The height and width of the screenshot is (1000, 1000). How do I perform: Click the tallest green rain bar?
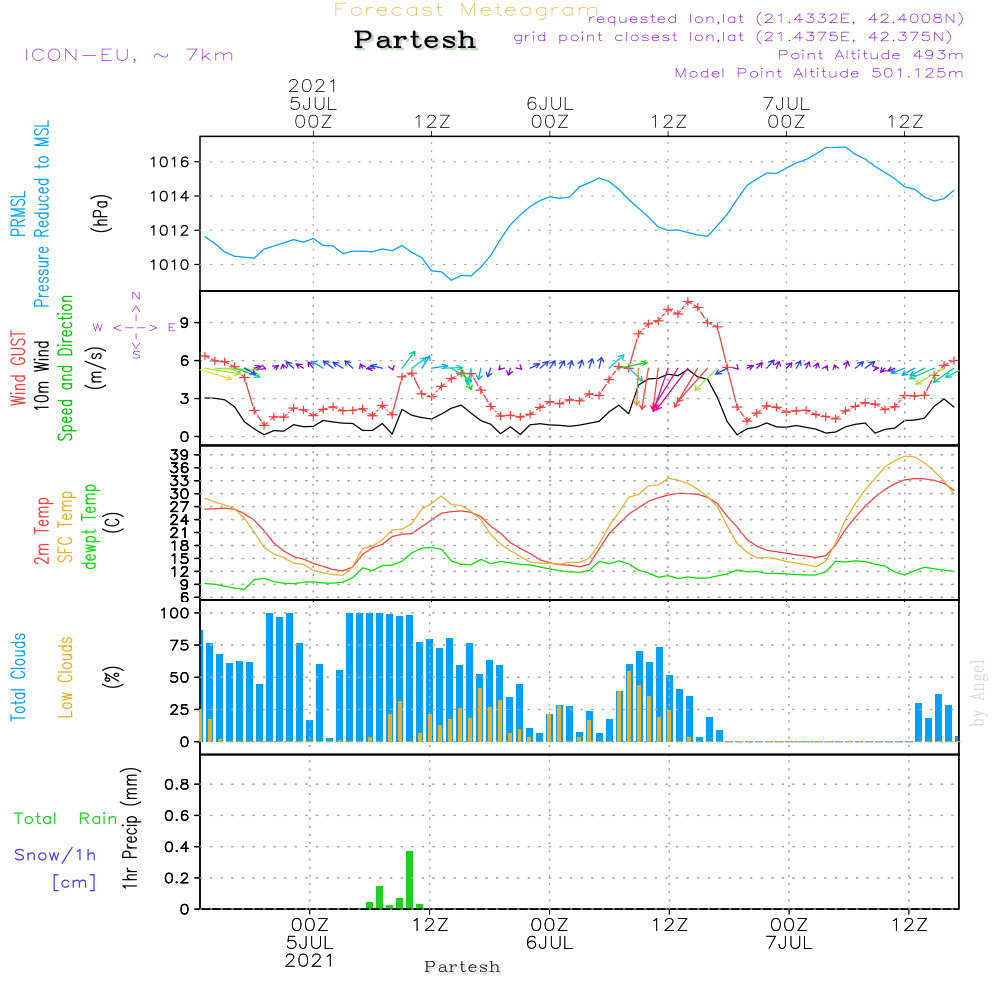(x=409, y=879)
